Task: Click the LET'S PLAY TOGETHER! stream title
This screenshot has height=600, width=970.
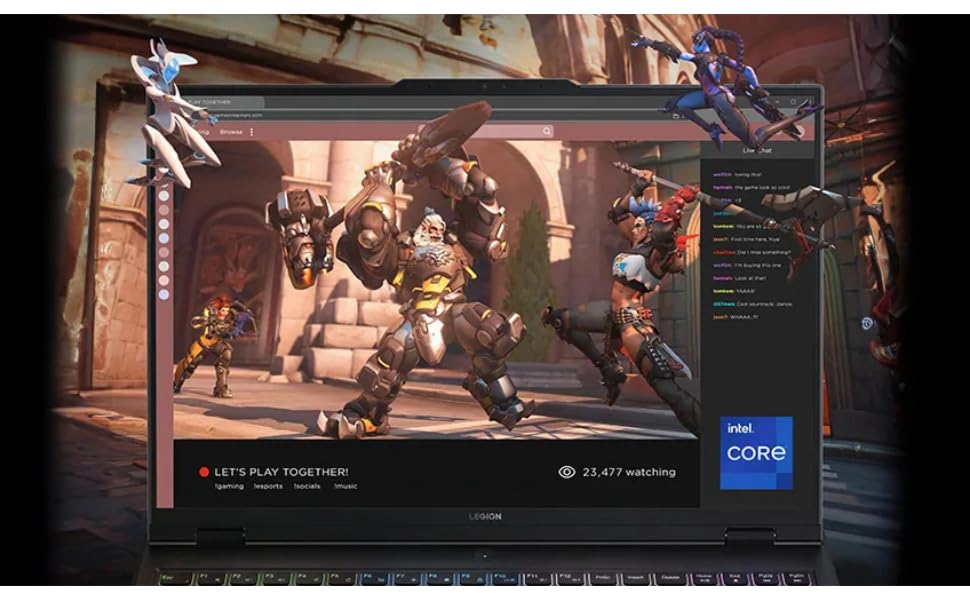Action: tap(281, 472)
